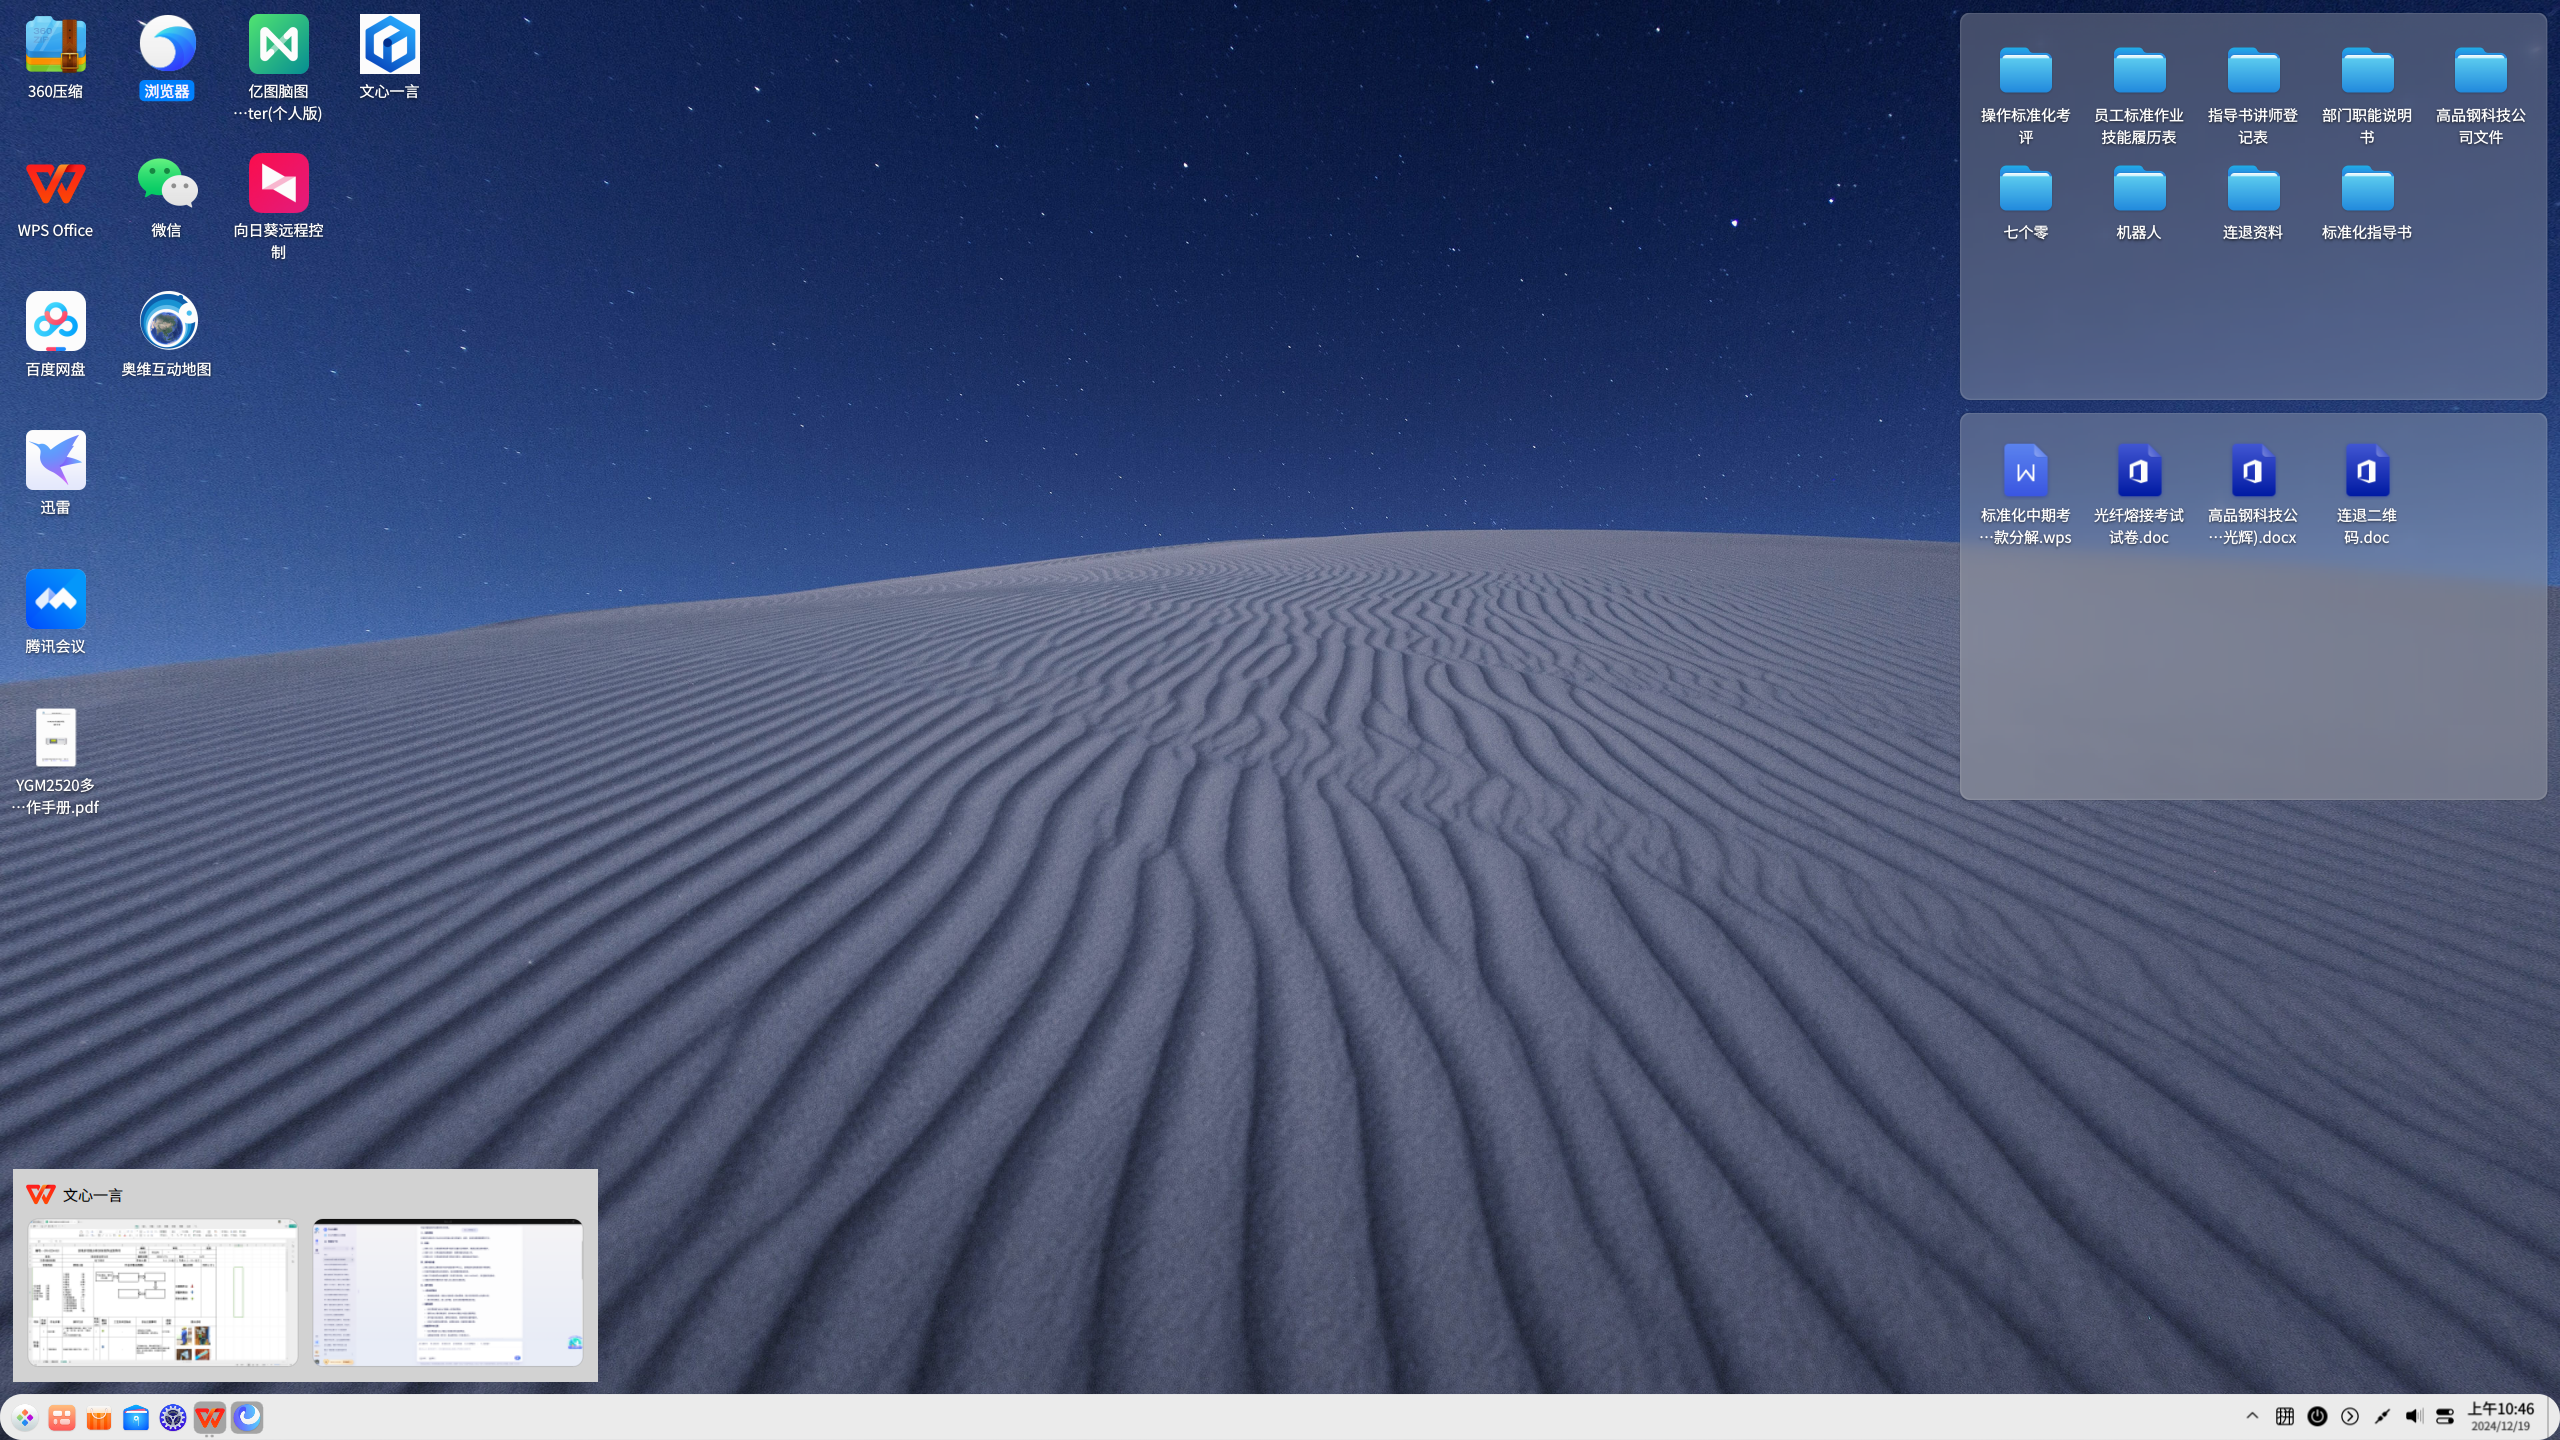
Task: Open the 腾讯会议 meeting icon
Action: coord(55,613)
